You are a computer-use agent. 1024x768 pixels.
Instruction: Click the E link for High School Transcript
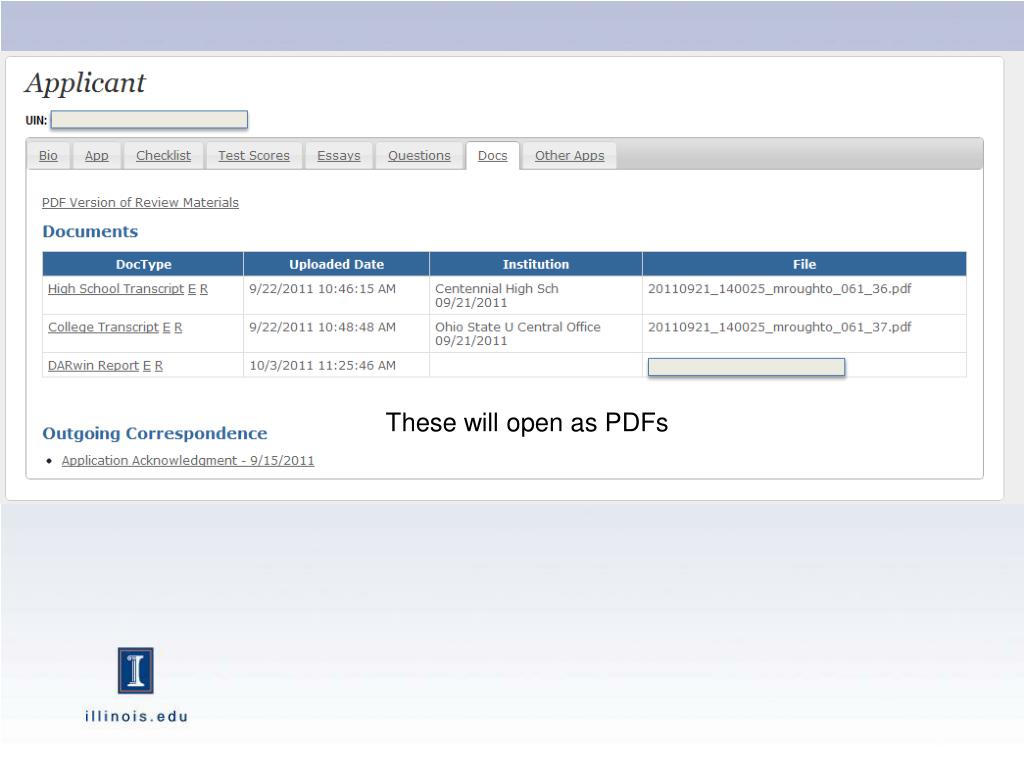pyautogui.click(x=192, y=289)
